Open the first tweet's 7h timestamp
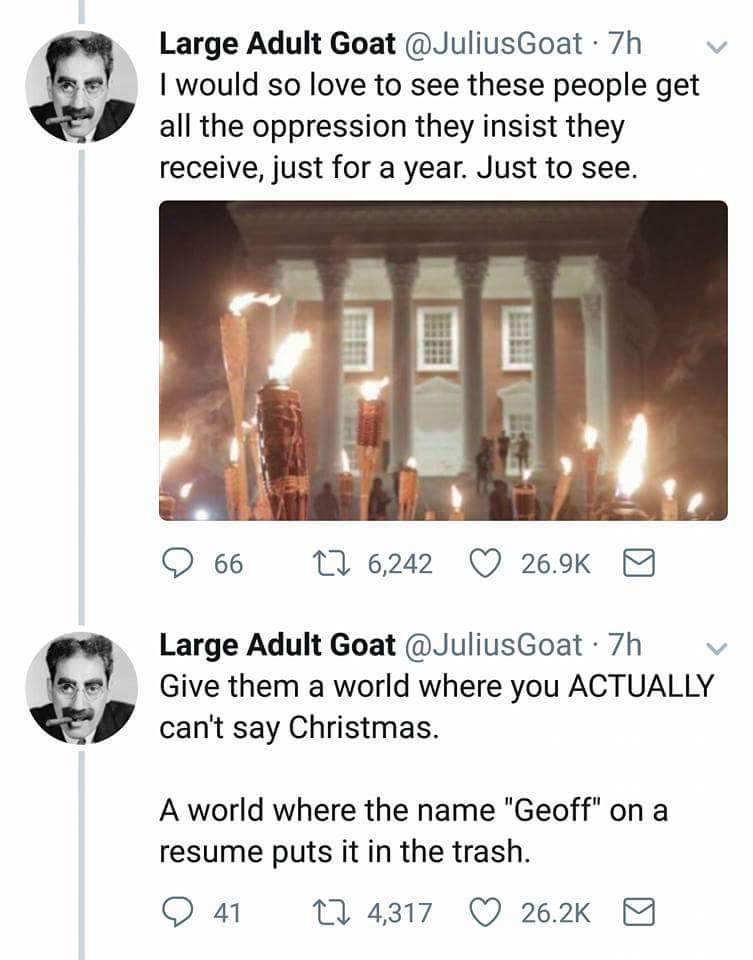753x960 pixels. tap(624, 42)
